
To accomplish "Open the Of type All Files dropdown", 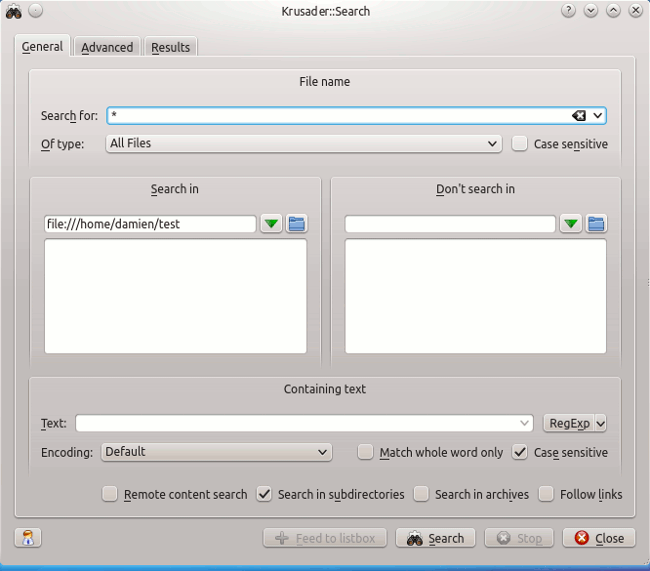I will (304, 143).
